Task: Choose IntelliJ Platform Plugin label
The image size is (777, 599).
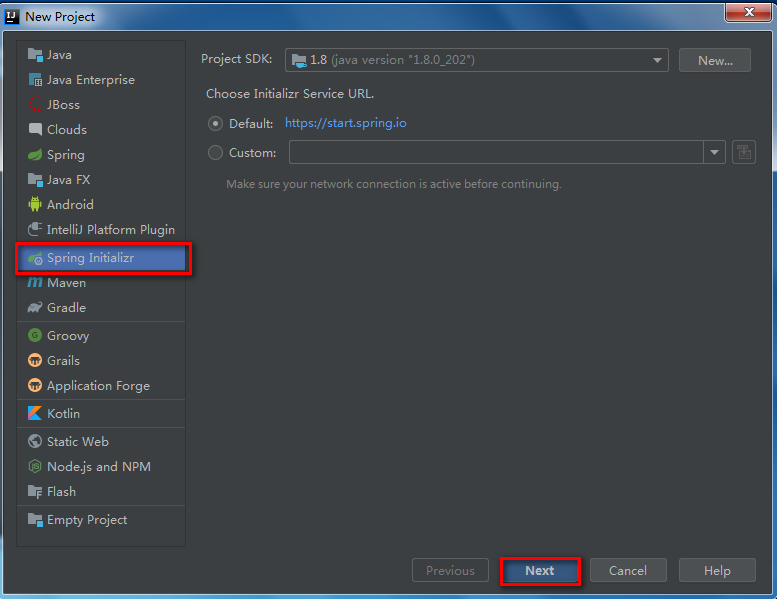Action: (x=111, y=230)
